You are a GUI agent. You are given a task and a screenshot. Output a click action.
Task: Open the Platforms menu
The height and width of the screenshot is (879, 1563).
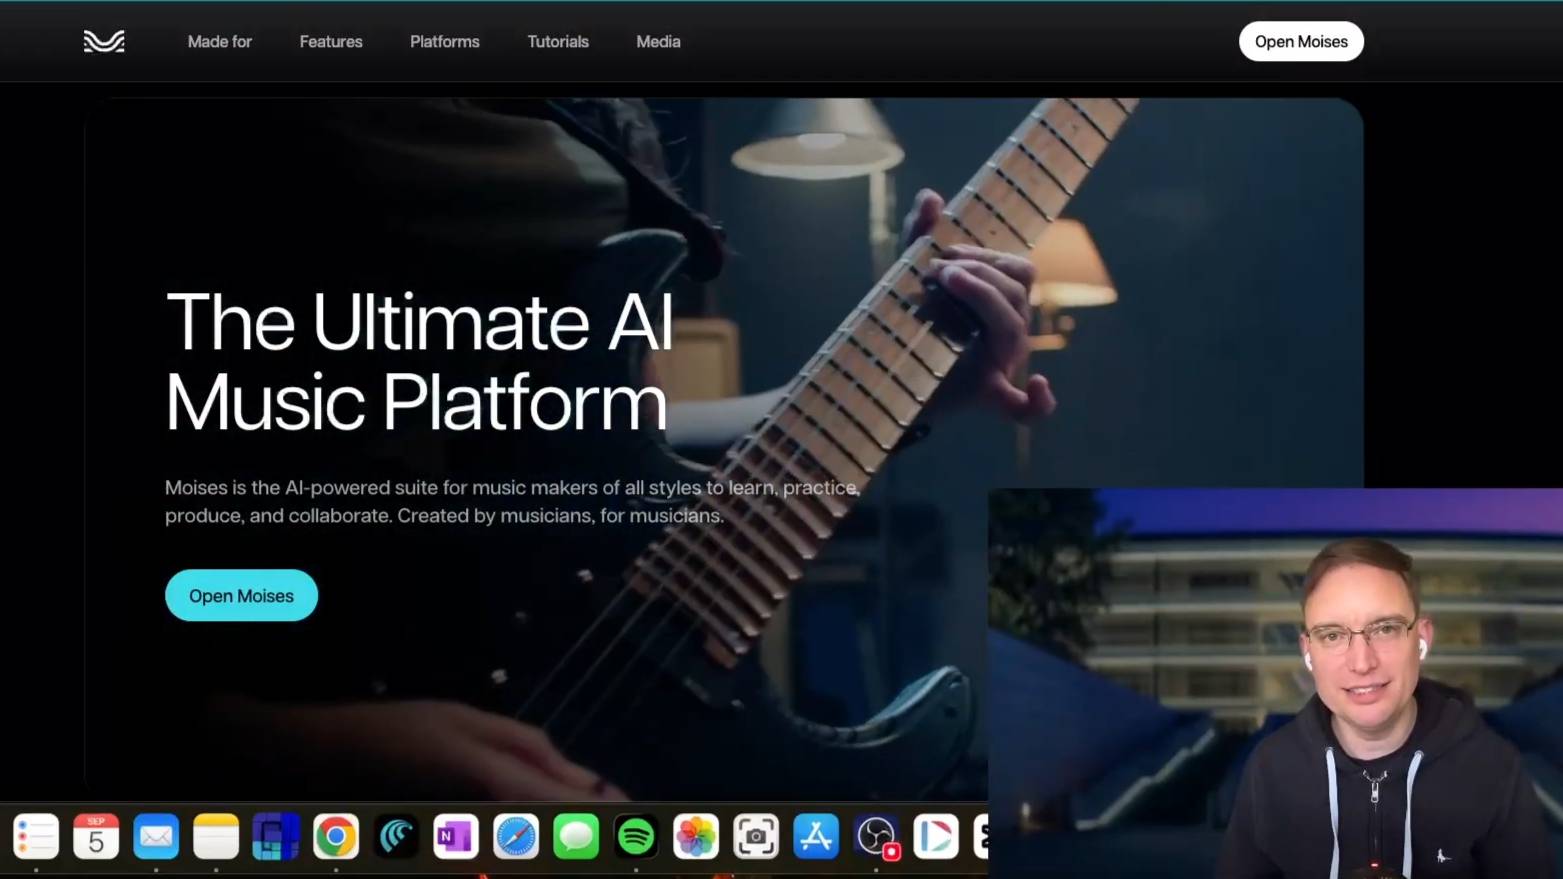(445, 42)
